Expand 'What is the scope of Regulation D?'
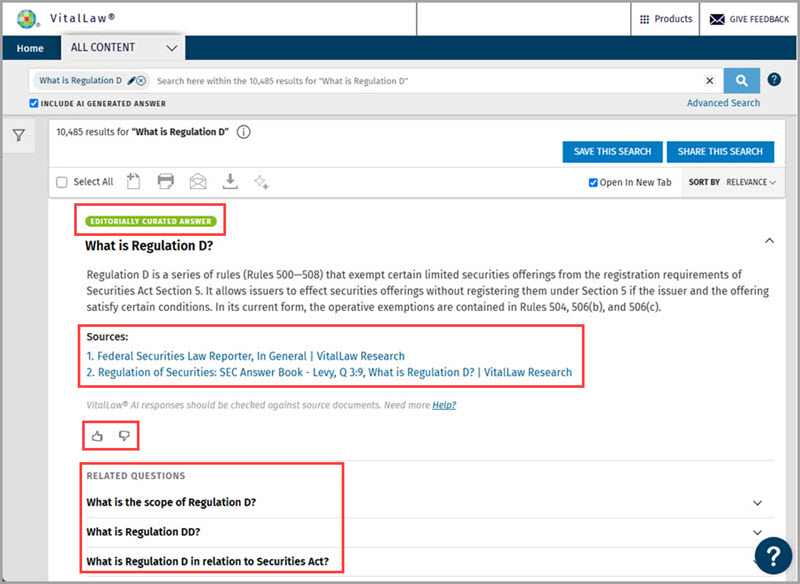Viewport: 800px width, 584px height. (758, 503)
